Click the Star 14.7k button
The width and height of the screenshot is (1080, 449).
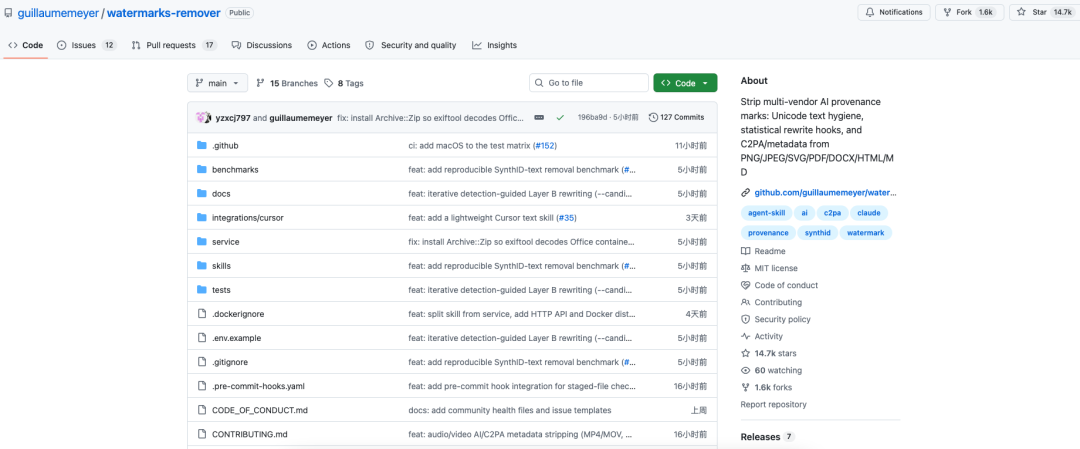(x=1044, y=12)
